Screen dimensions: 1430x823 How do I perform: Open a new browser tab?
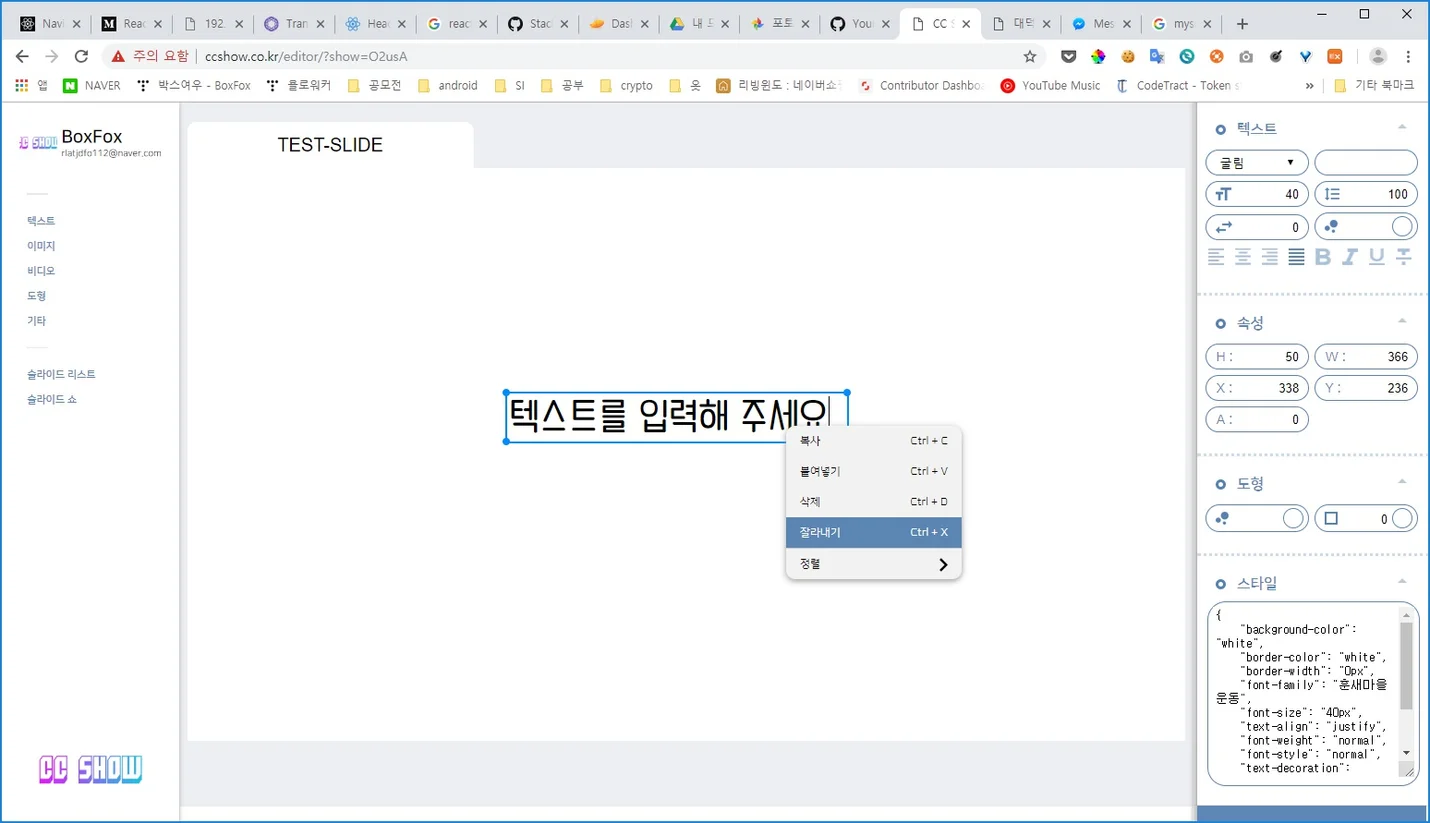tap(1242, 24)
